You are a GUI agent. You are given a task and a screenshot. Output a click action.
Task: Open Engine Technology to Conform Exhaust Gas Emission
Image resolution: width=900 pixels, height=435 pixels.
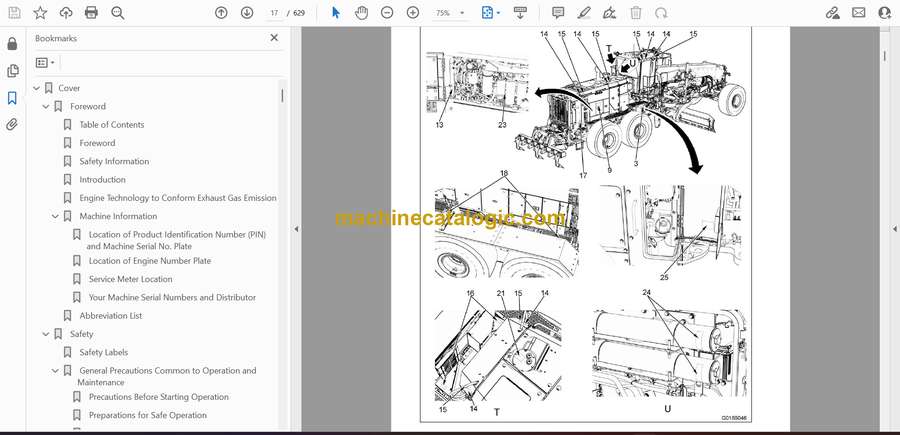tap(178, 198)
